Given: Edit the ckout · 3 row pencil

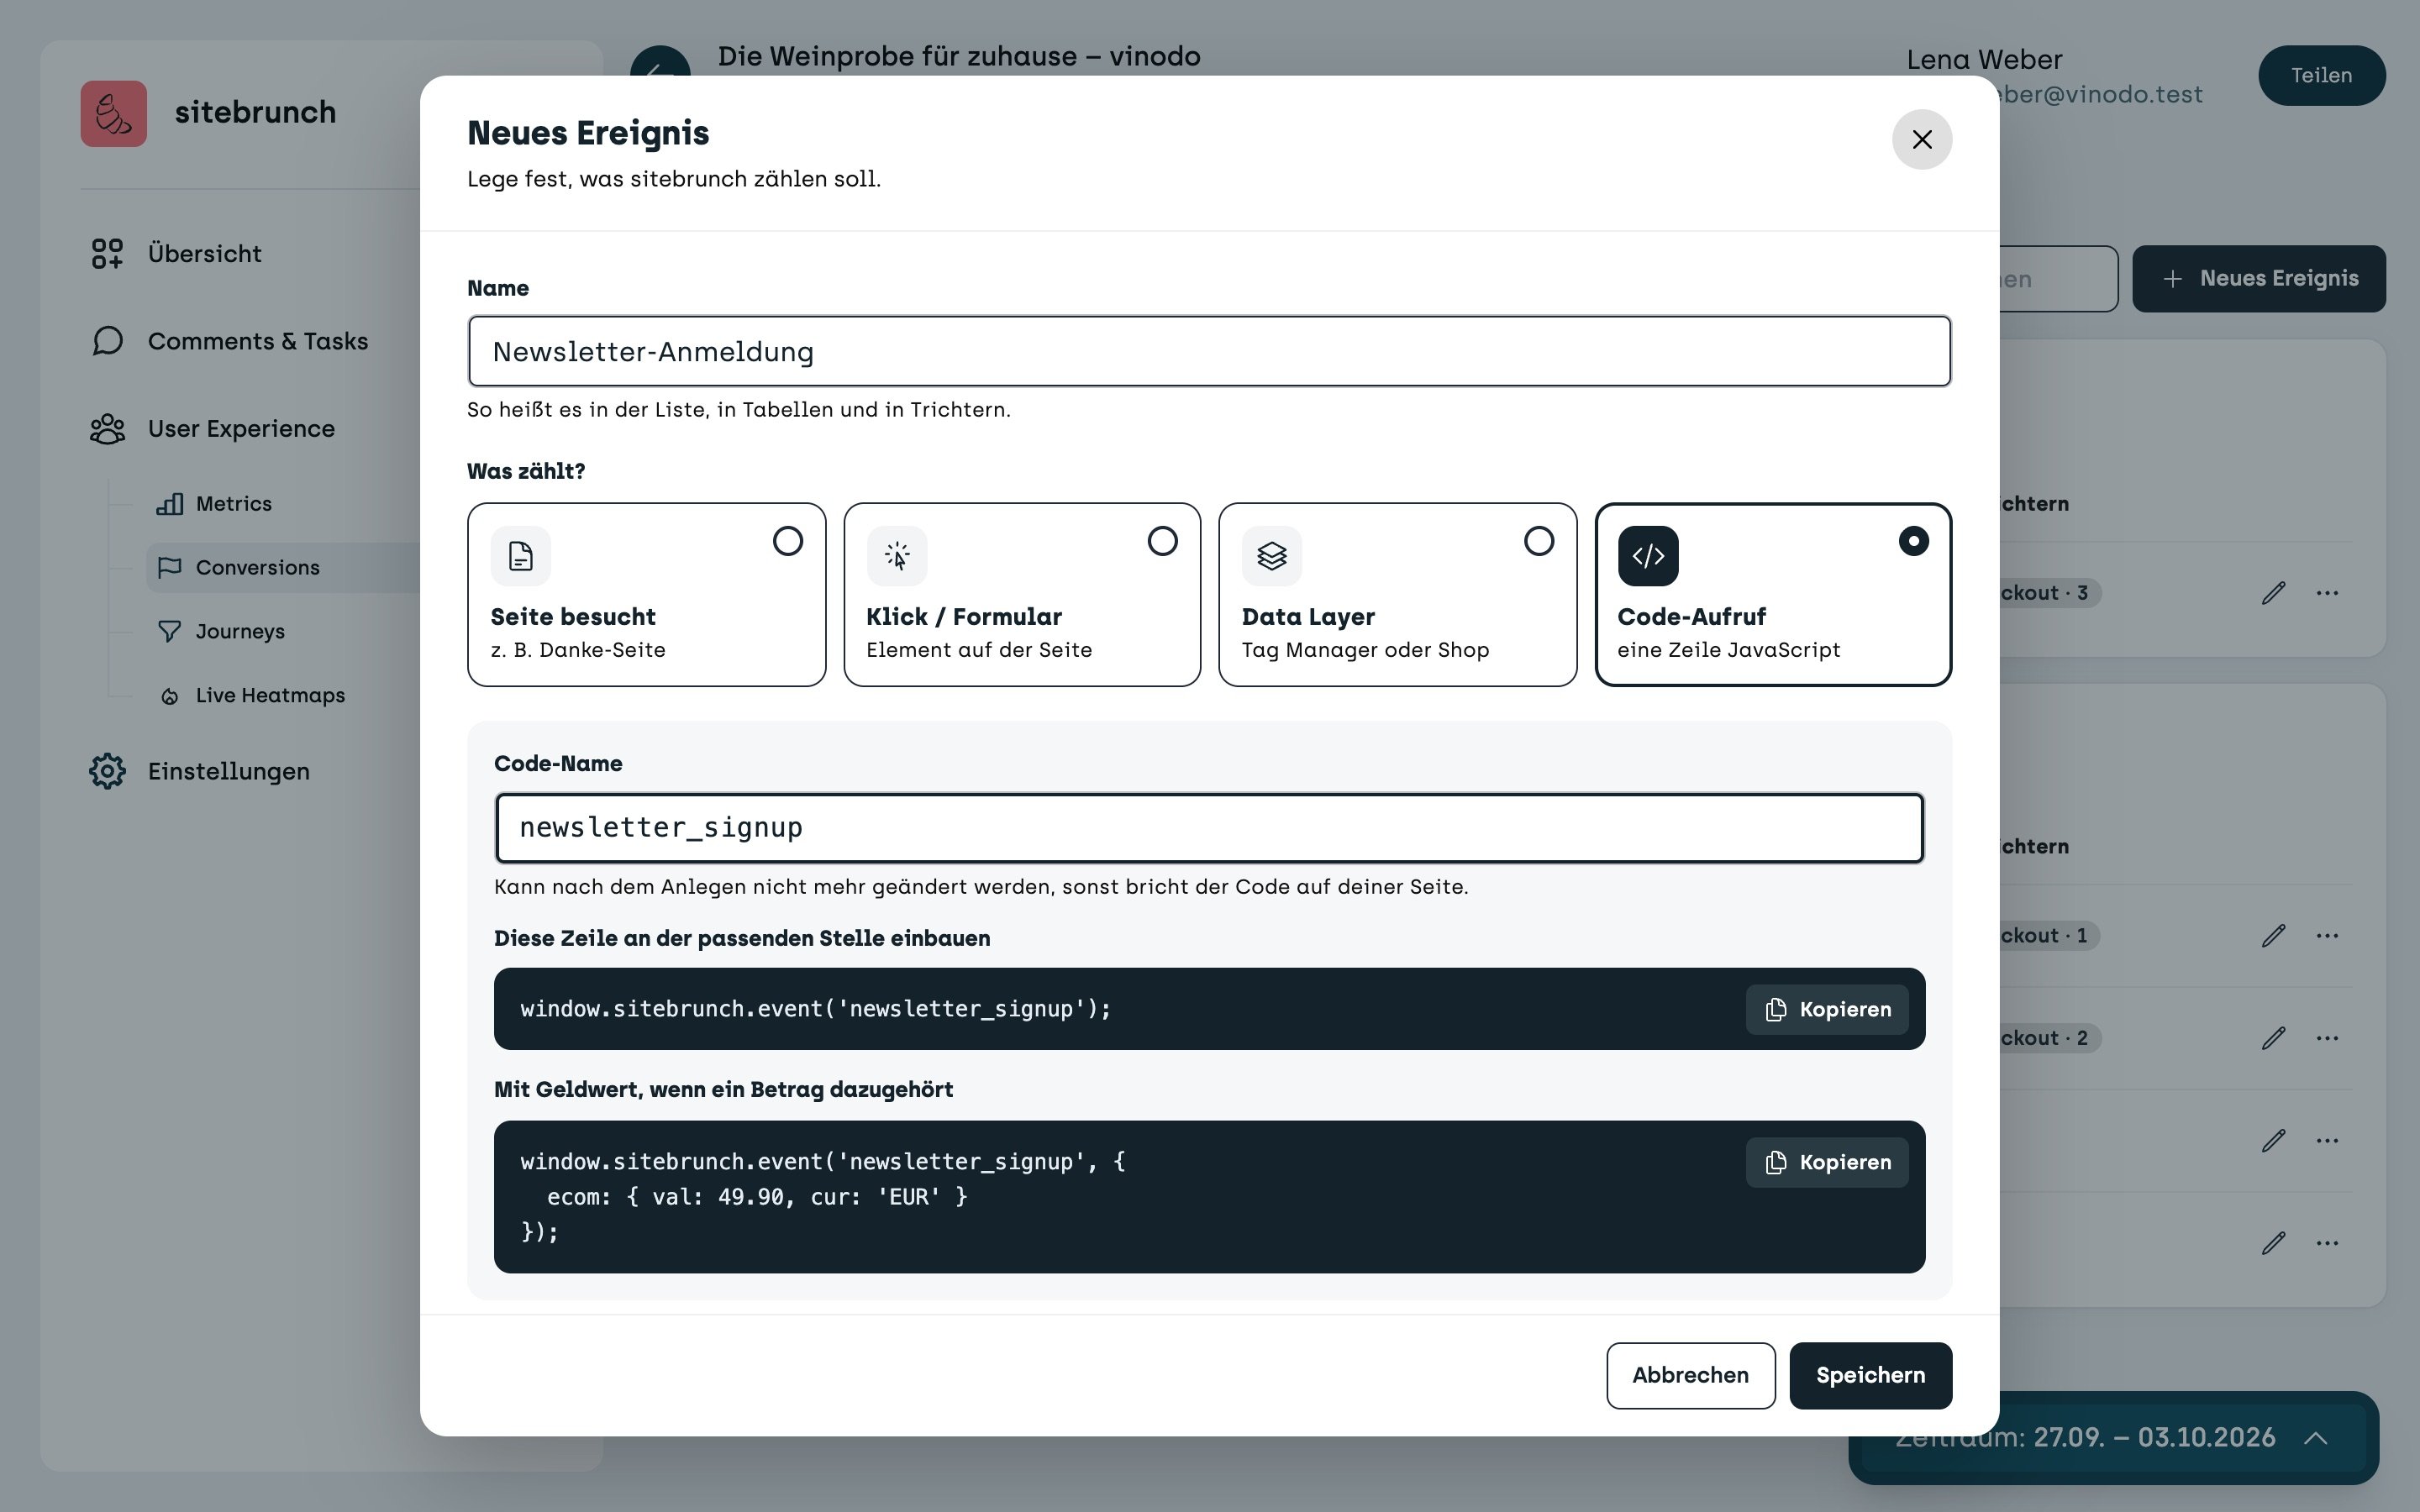Looking at the screenshot, I should pyautogui.click(x=2273, y=593).
